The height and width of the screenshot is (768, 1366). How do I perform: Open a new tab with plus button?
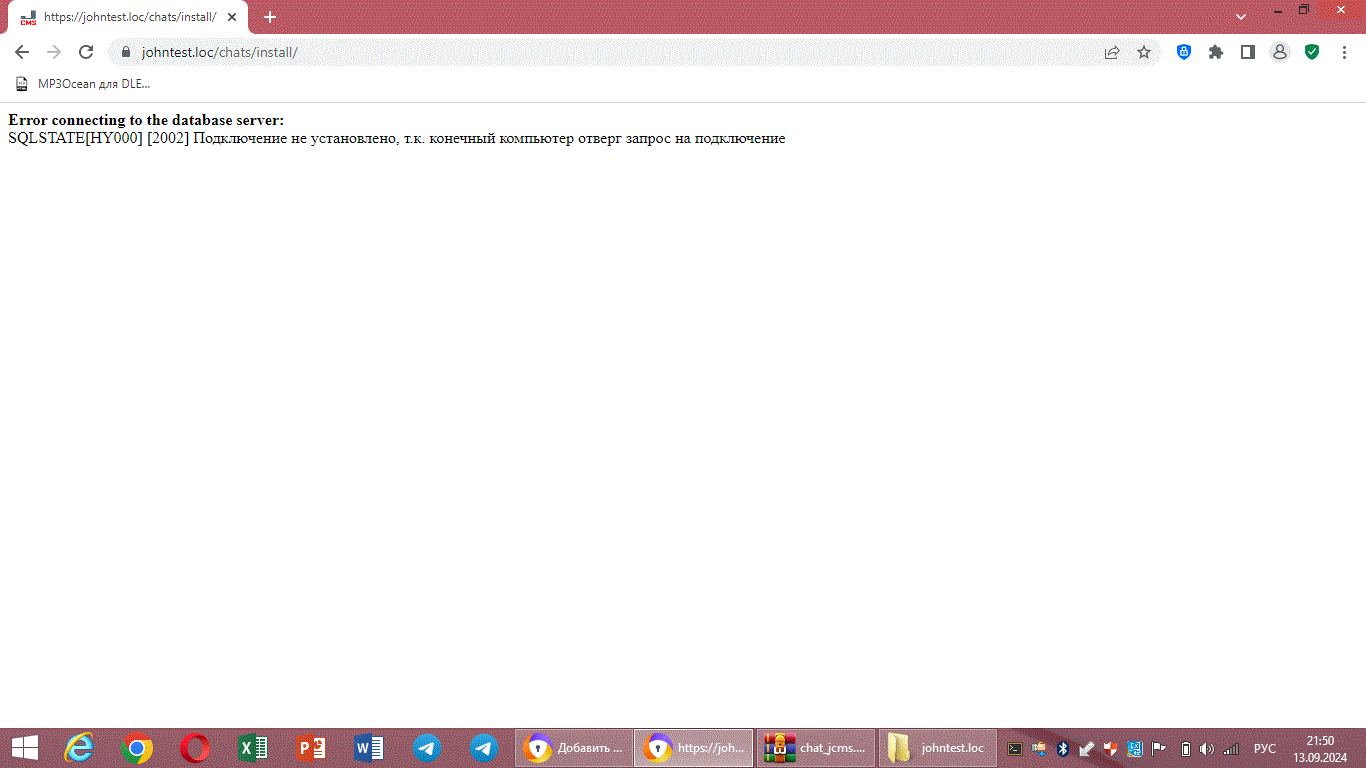270,17
